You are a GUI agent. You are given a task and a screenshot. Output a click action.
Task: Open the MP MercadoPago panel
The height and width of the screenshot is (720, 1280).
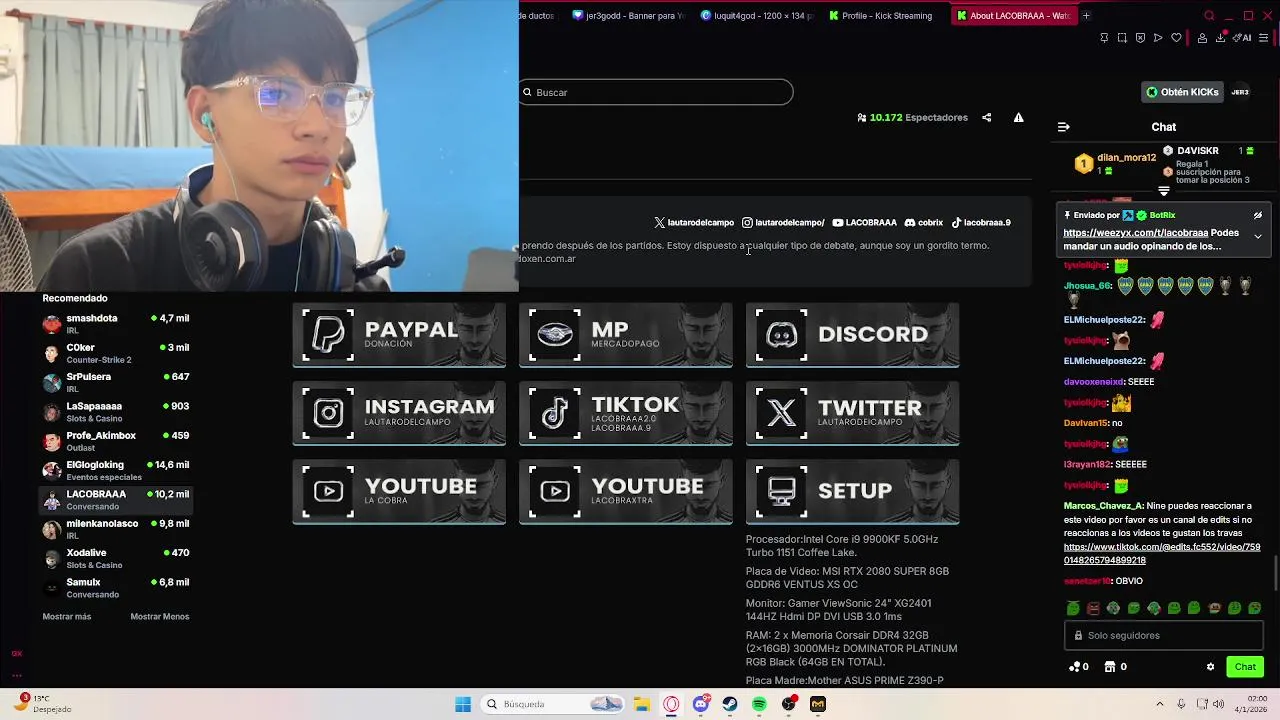[626, 335]
